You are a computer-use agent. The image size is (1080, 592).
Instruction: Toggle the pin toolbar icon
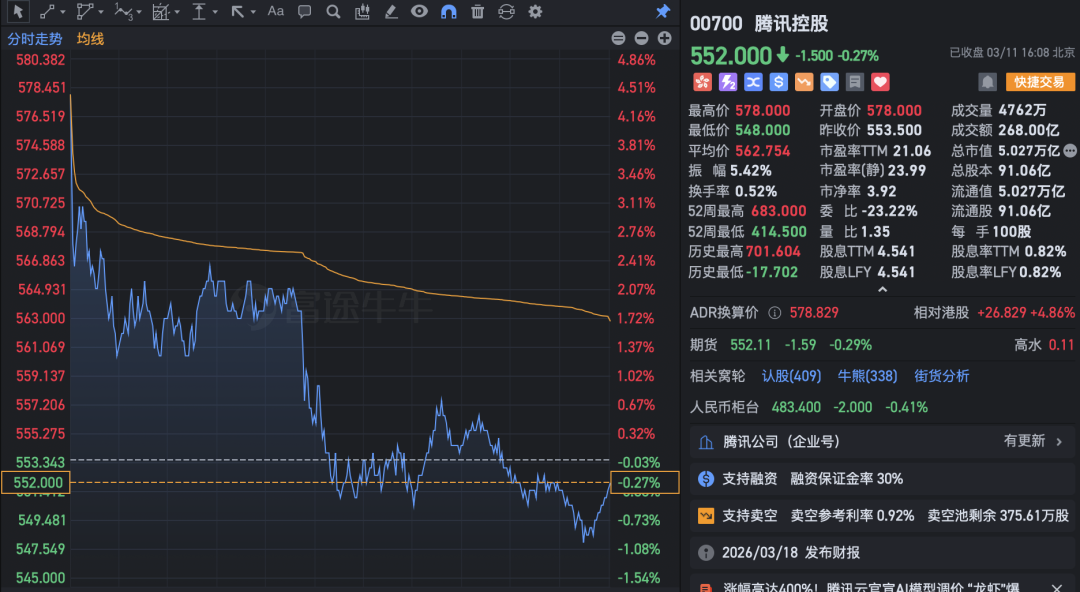[663, 12]
